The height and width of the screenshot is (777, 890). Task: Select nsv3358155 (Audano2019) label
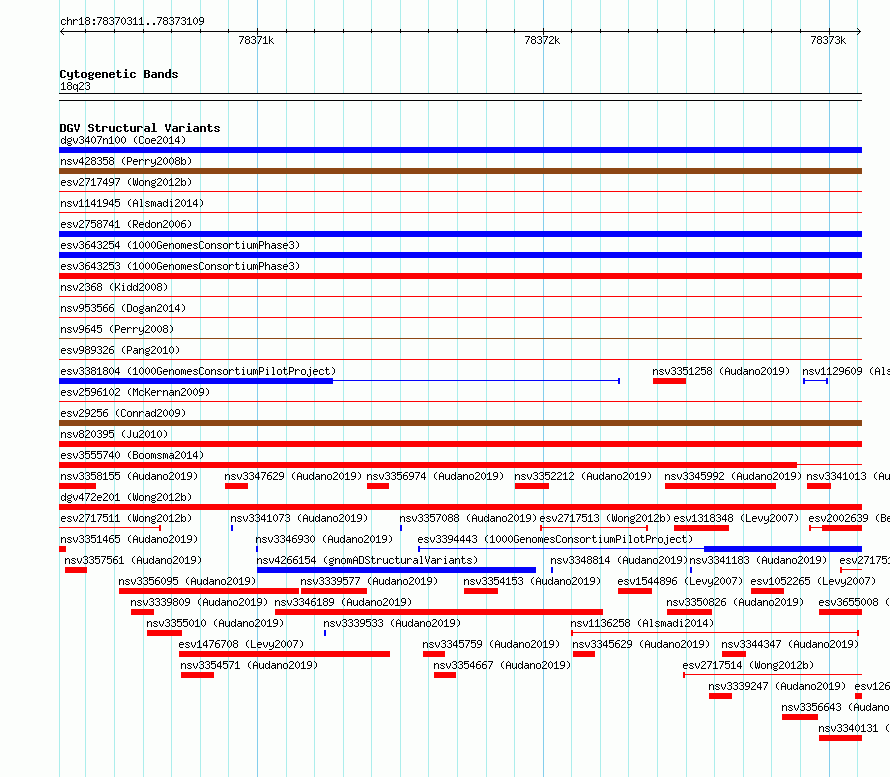129,476
